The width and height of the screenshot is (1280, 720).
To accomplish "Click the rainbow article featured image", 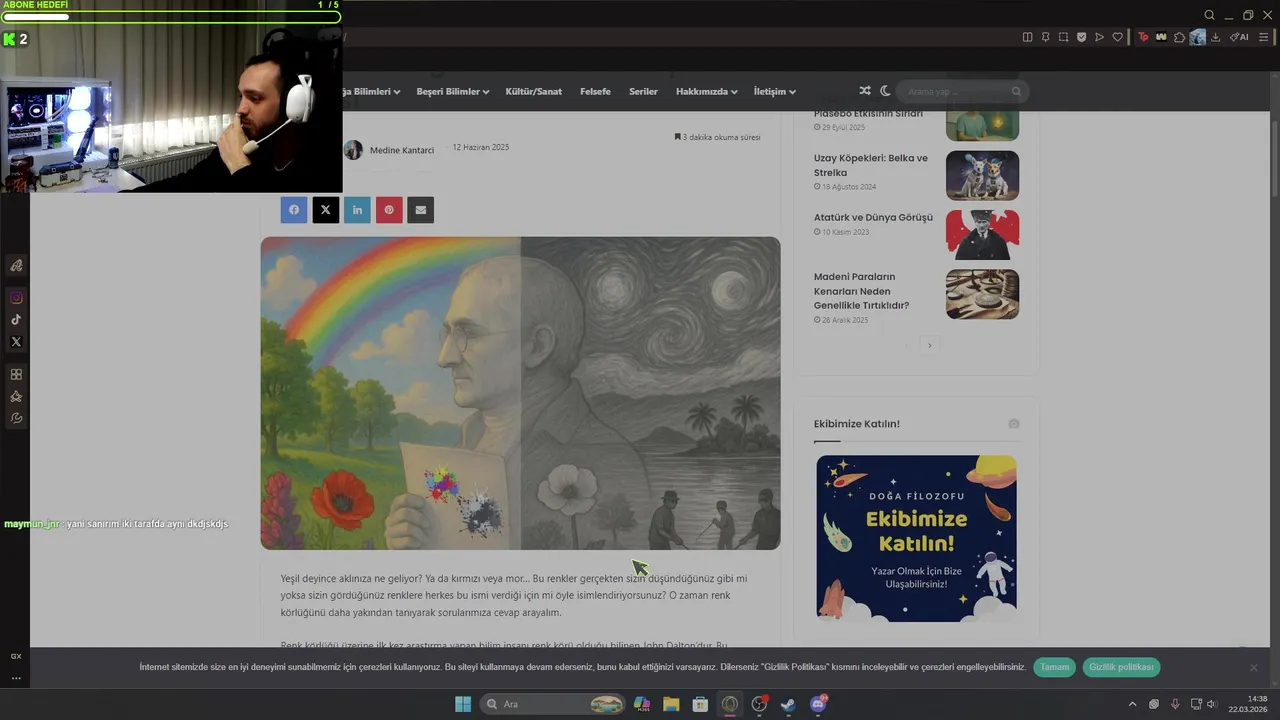I will (x=520, y=393).
